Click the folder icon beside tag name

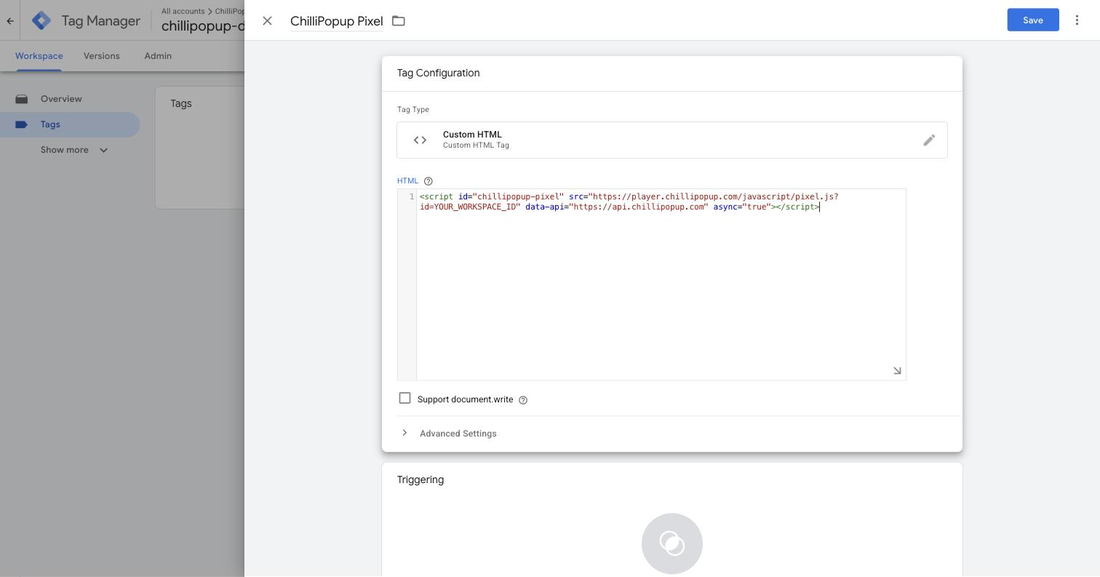click(x=398, y=21)
